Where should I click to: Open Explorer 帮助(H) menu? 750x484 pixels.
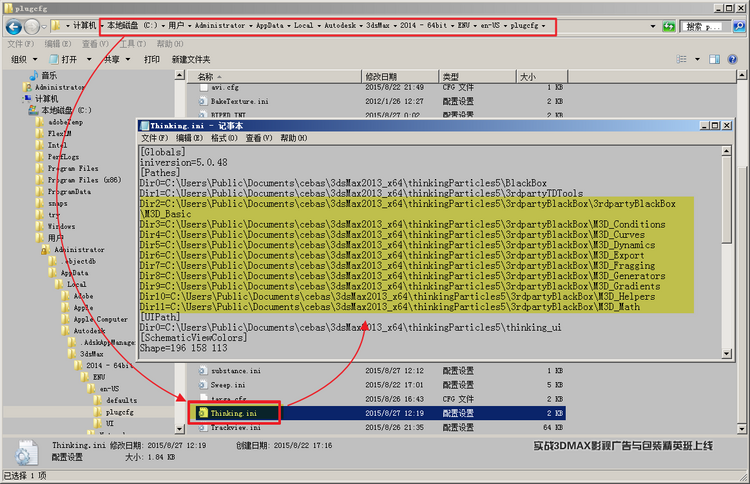click(x=170, y=44)
